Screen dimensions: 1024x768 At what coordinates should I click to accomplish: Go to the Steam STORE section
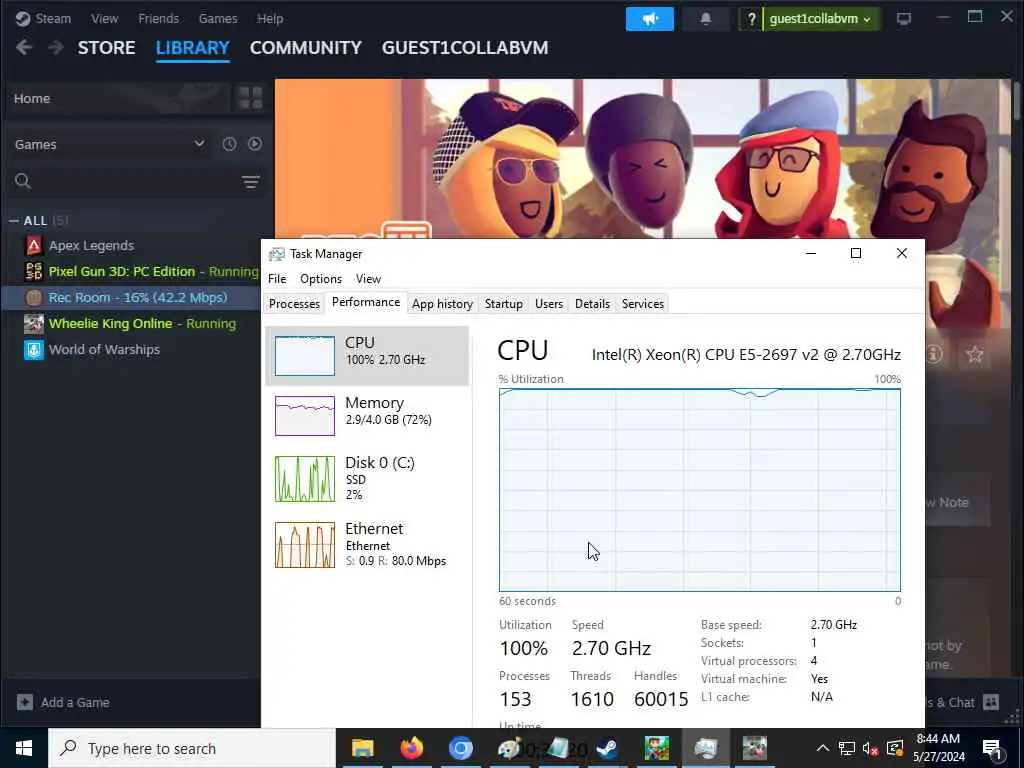point(106,48)
